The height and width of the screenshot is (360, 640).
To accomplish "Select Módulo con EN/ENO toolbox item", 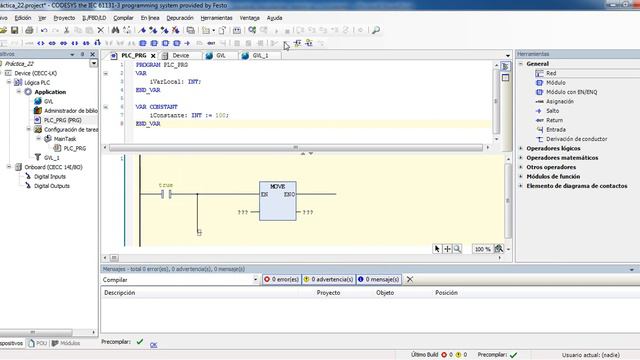I will point(571,92).
